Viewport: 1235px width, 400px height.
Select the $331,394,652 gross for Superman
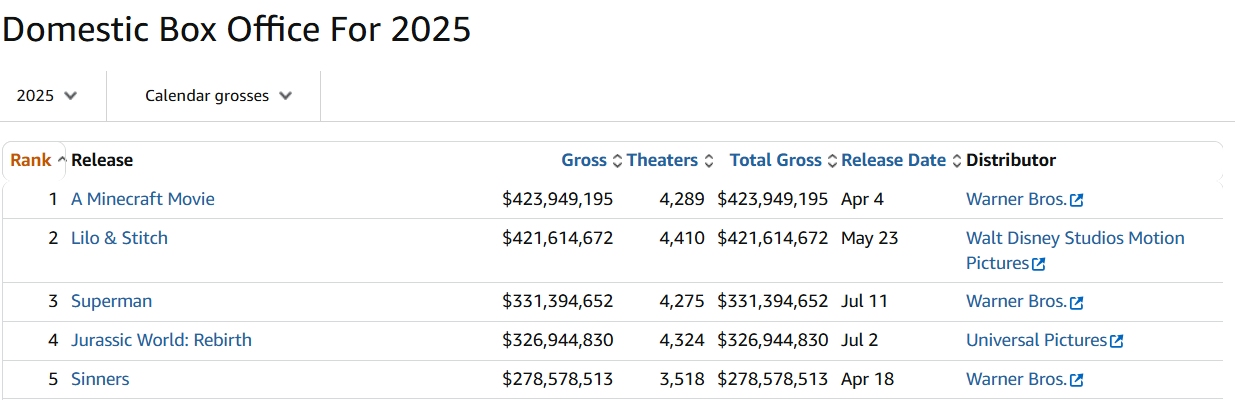point(557,301)
